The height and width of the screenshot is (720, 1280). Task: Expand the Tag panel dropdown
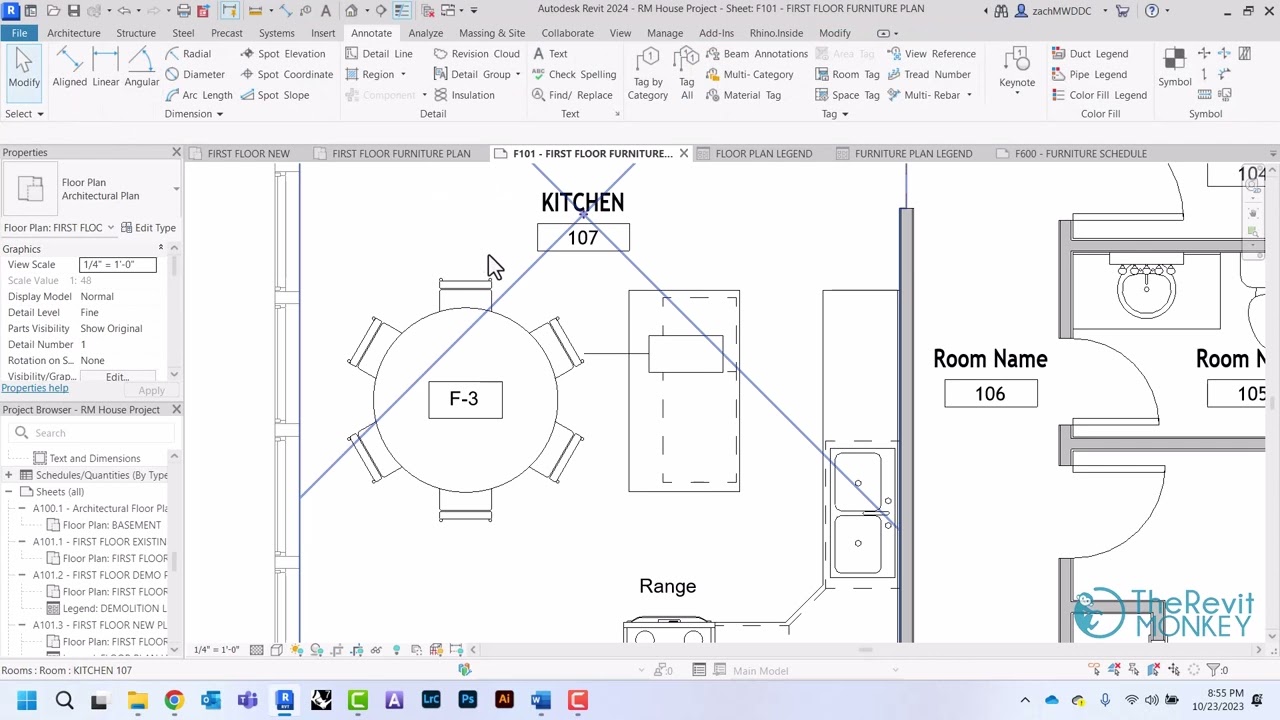click(x=835, y=114)
